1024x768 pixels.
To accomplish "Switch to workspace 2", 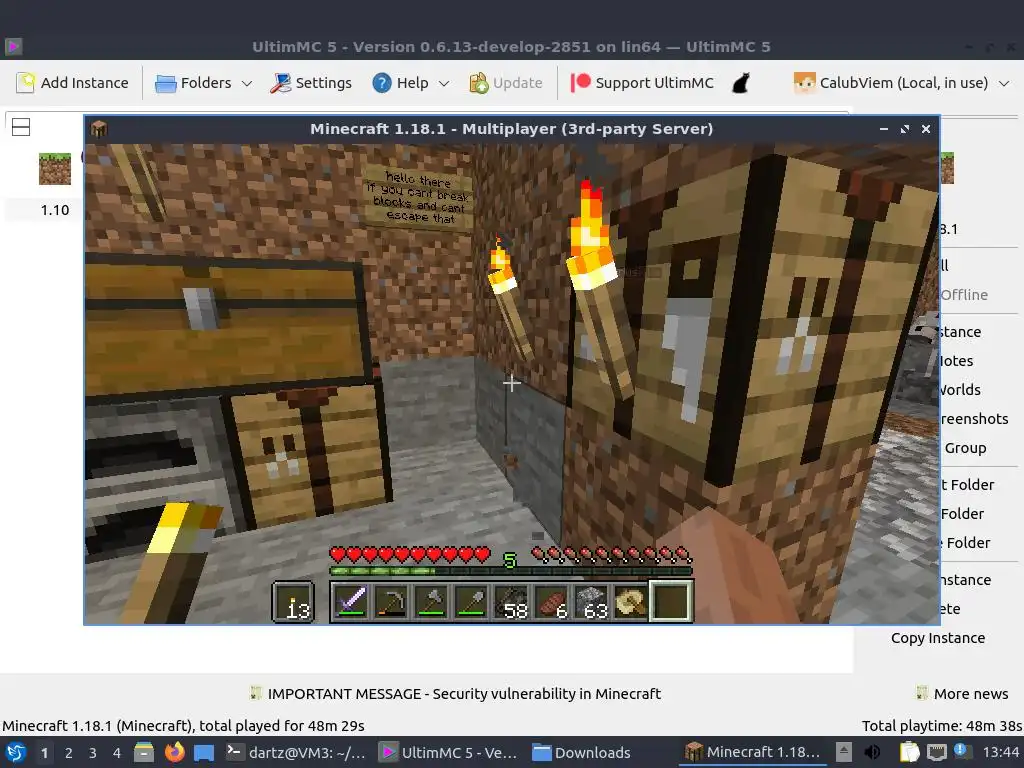I will (69, 752).
